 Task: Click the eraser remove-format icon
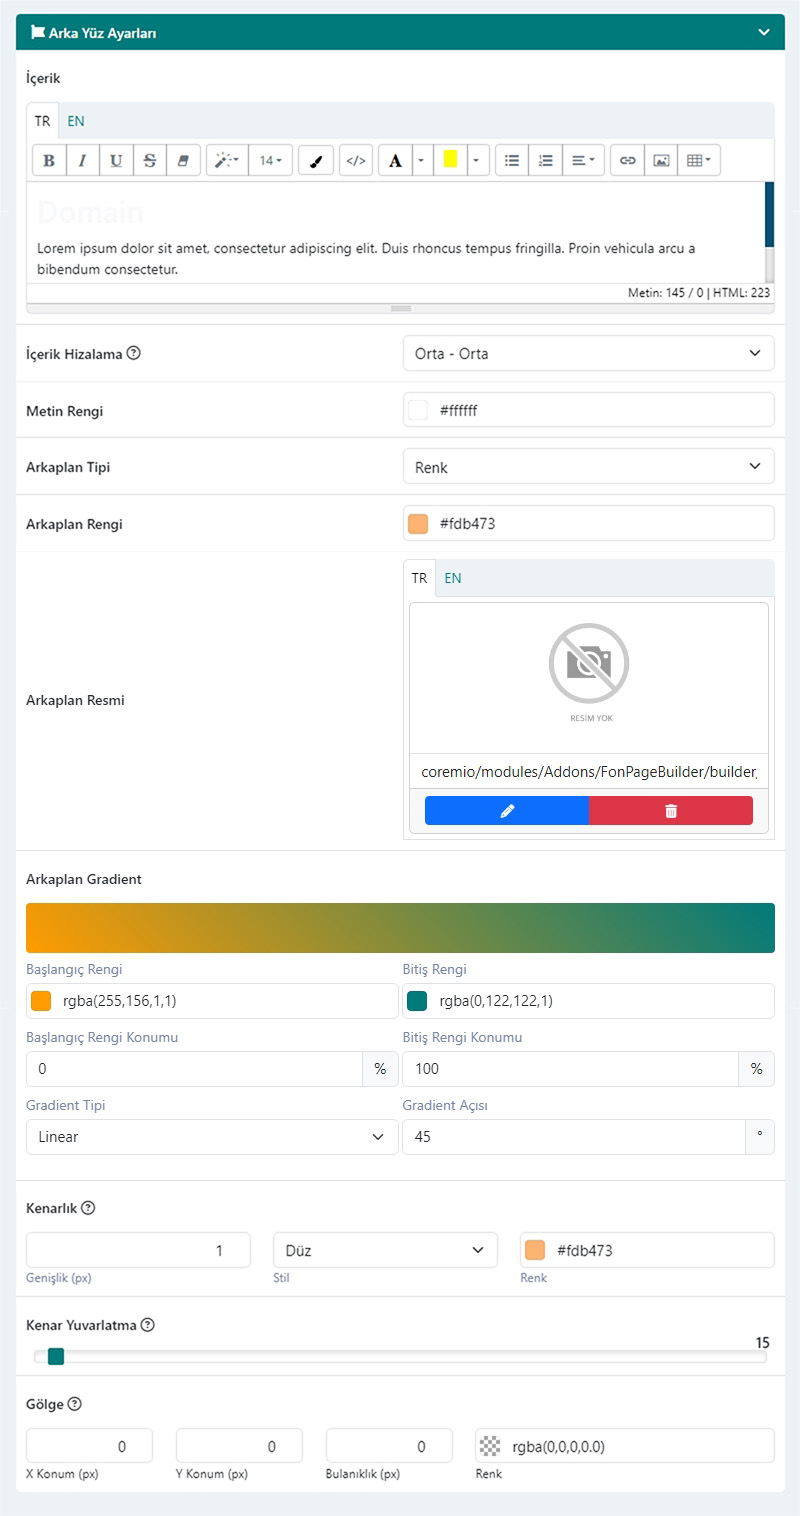[183, 160]
